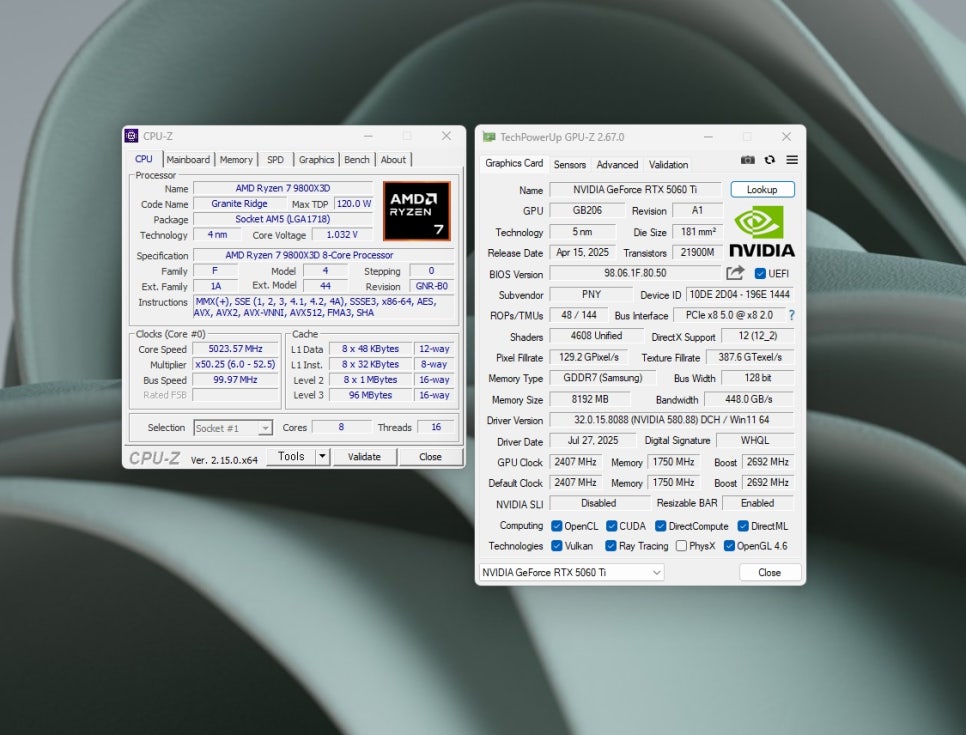
Task: Toggle the OpenGL 4.6 checkbox
Action: [x=729, y=546]
